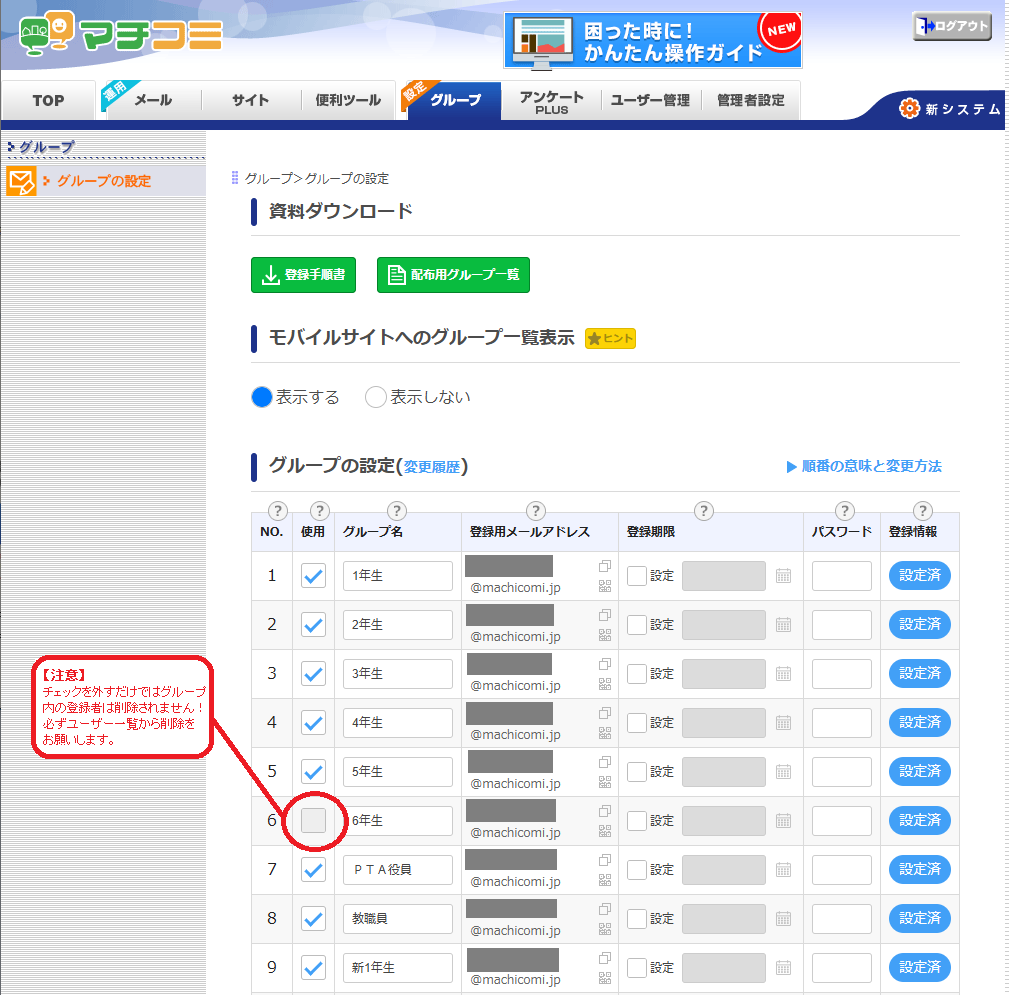Click the help icon above グループ名 column
Image resolution: width=1009 pixels, height=995 pixels.
coord(396,511)
